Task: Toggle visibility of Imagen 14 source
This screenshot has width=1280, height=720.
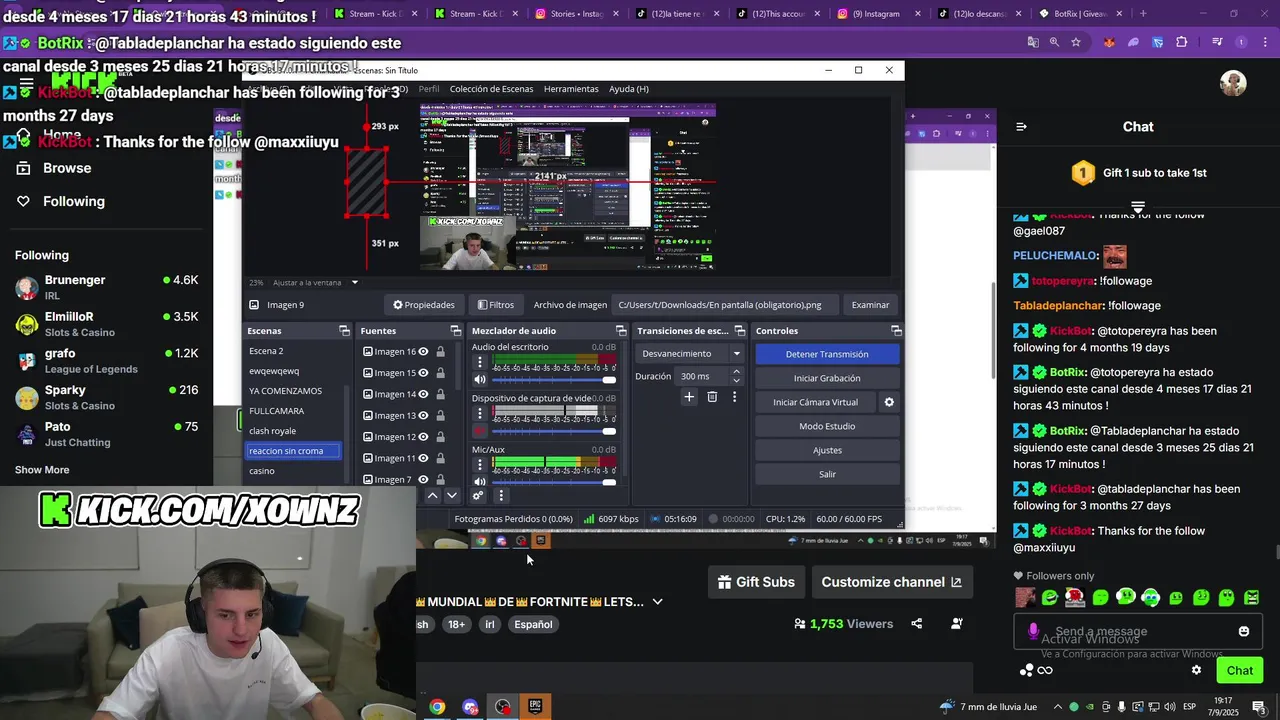Action: point(423,394)
